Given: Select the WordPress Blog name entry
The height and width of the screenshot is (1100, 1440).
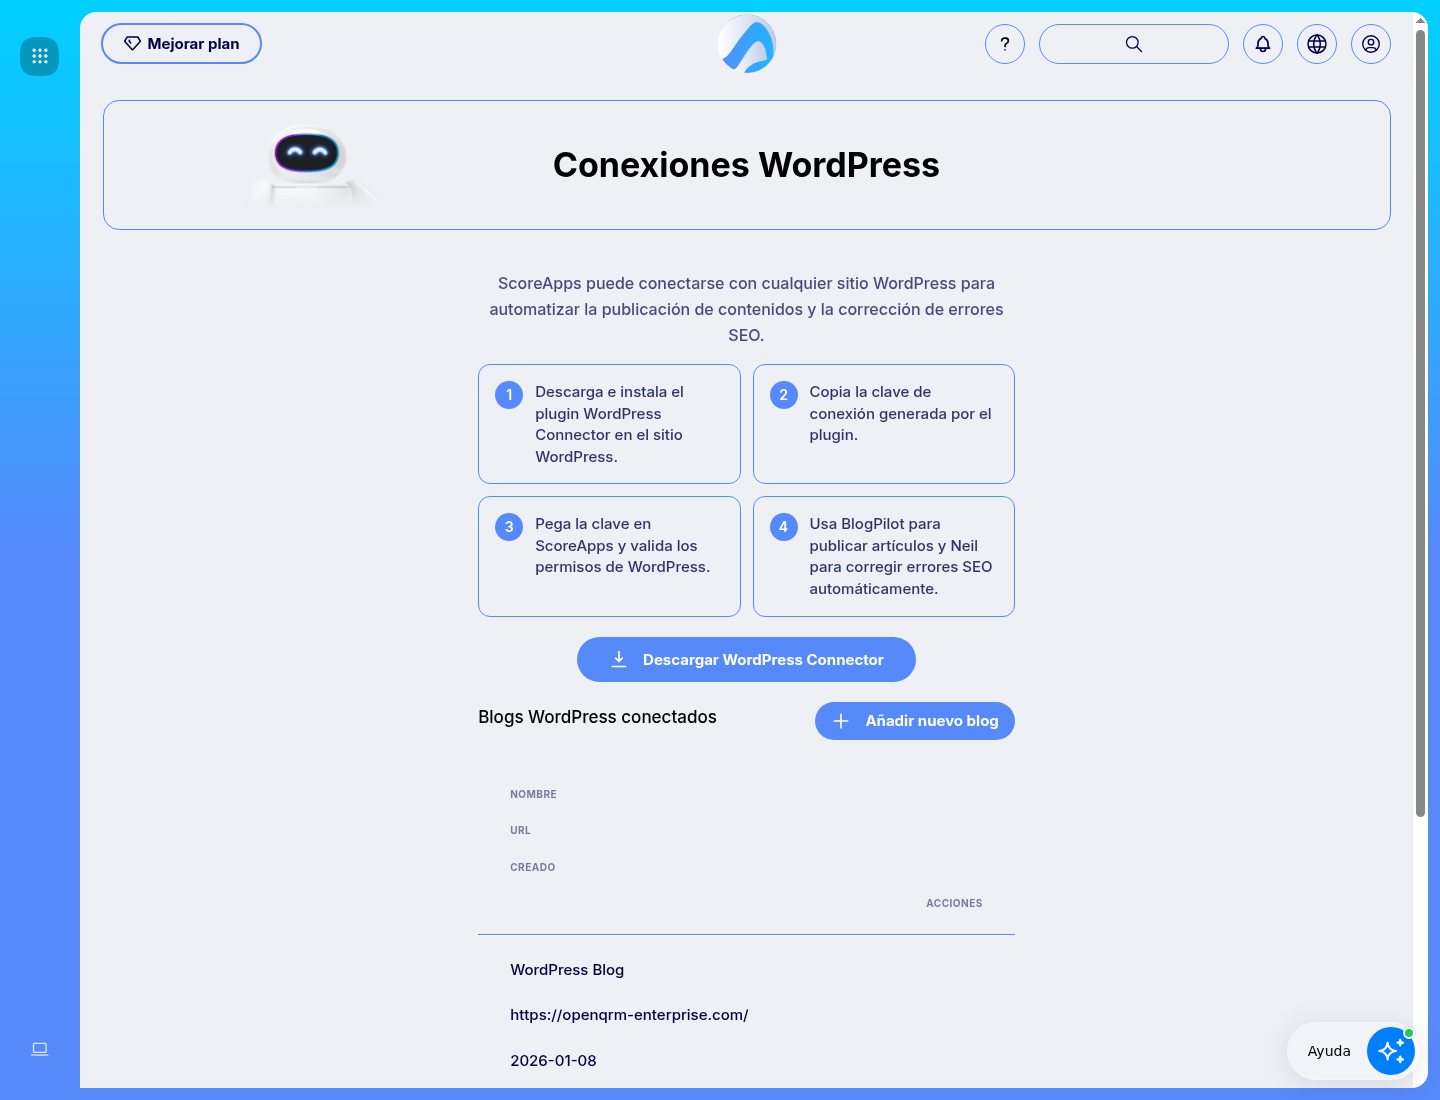Looking at the screenshot, I should click(567, 970).
